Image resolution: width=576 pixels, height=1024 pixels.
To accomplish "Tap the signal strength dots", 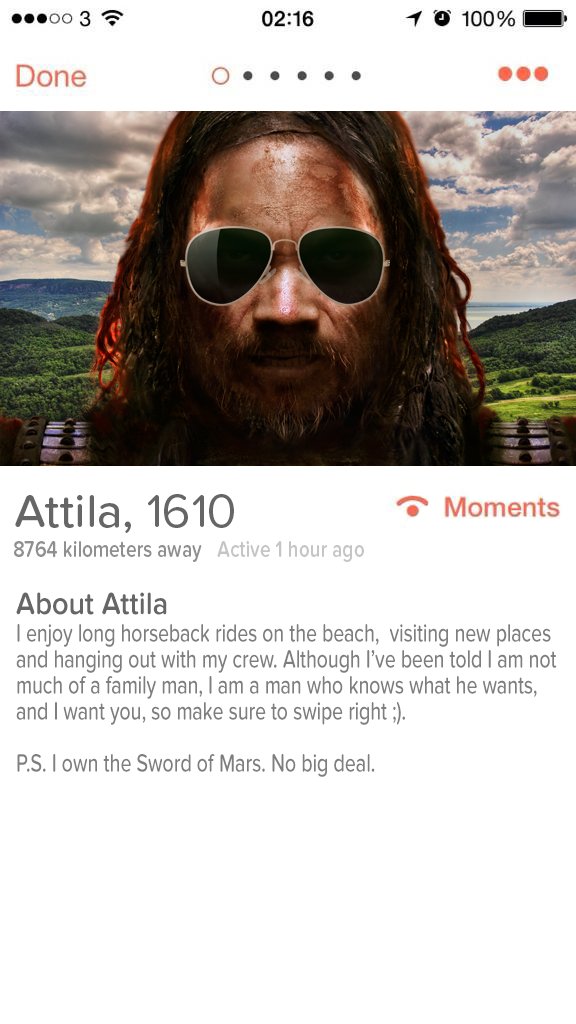I will (x=42, y=18).
